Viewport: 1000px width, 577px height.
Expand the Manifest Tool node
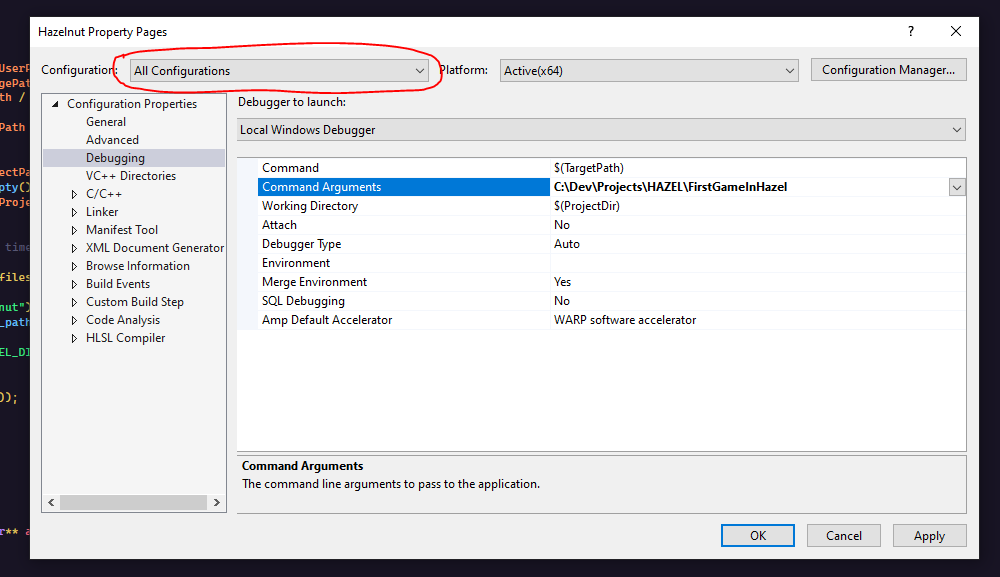click(x=74, y=230)
